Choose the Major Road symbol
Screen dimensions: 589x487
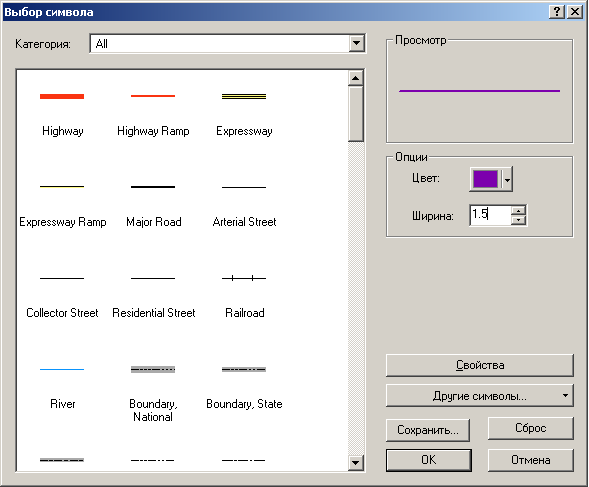tap(153, 204)
